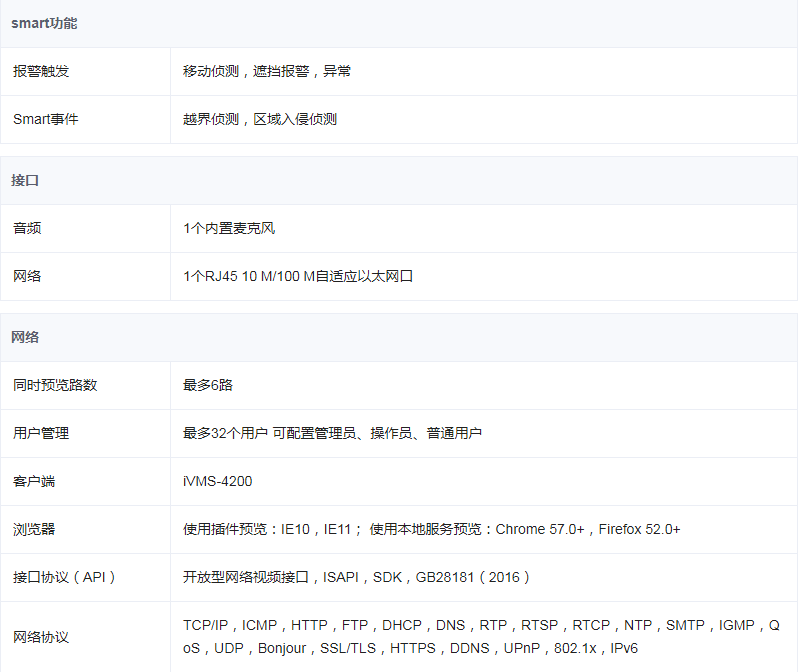Click the 移动侦测，遮挡报警，异常 value text

coord(267,71)
